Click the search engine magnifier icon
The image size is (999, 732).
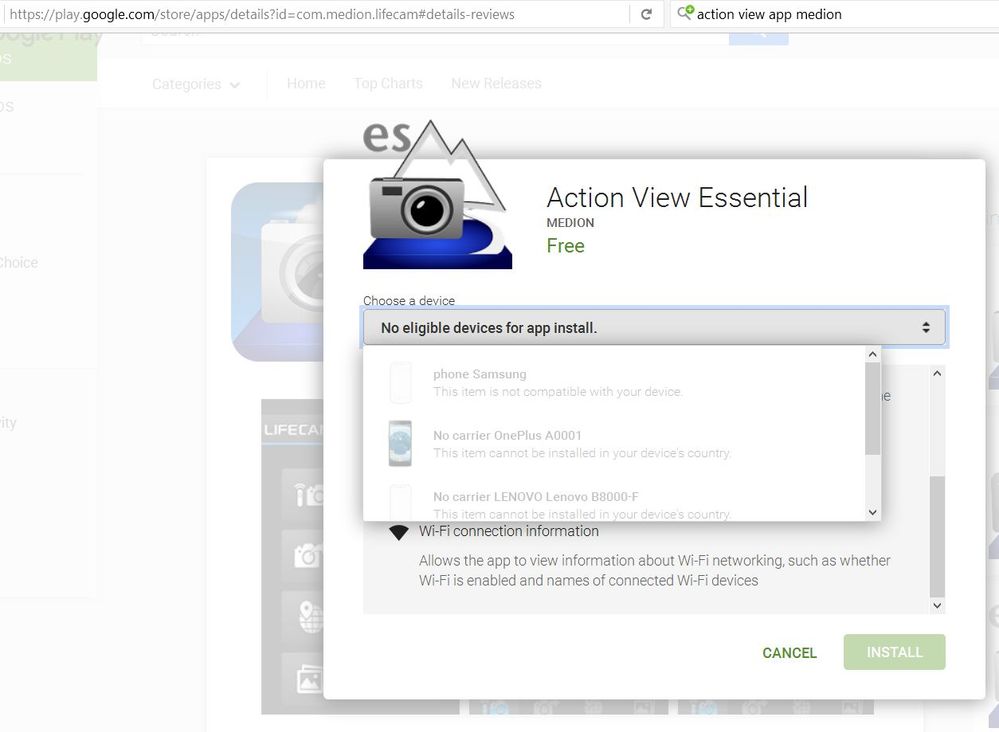685,13
